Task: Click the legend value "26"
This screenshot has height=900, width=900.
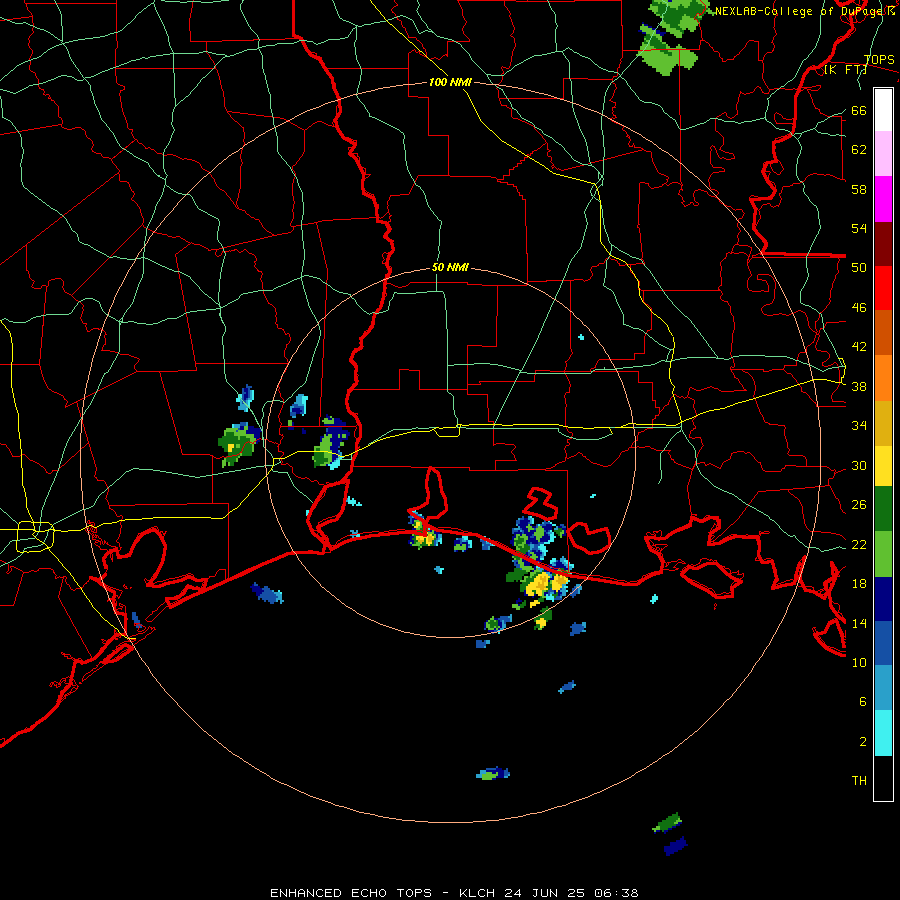Action: coord(859,505)
